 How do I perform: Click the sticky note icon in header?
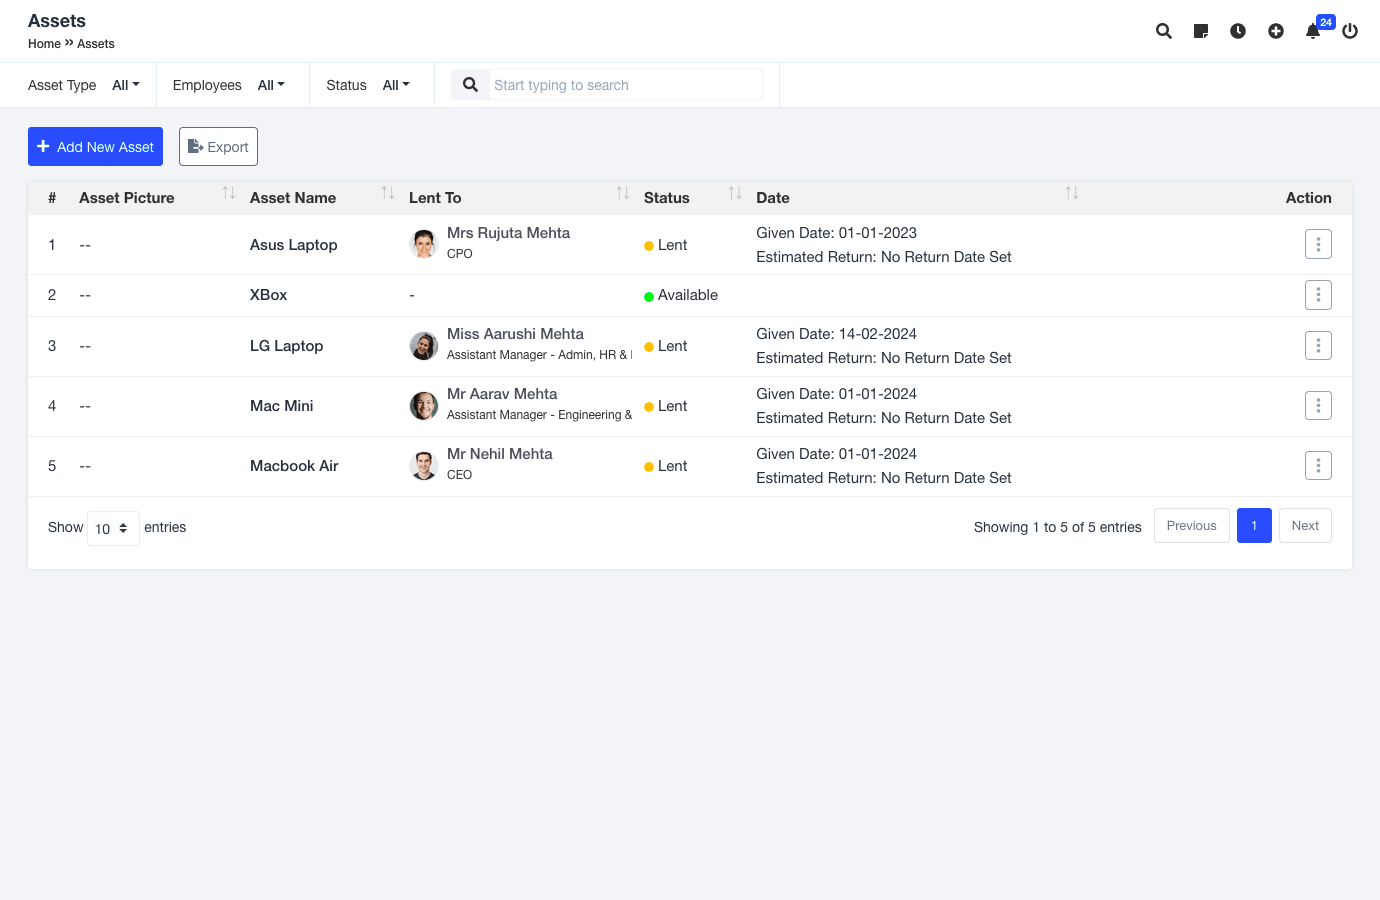pos(1201,31)
